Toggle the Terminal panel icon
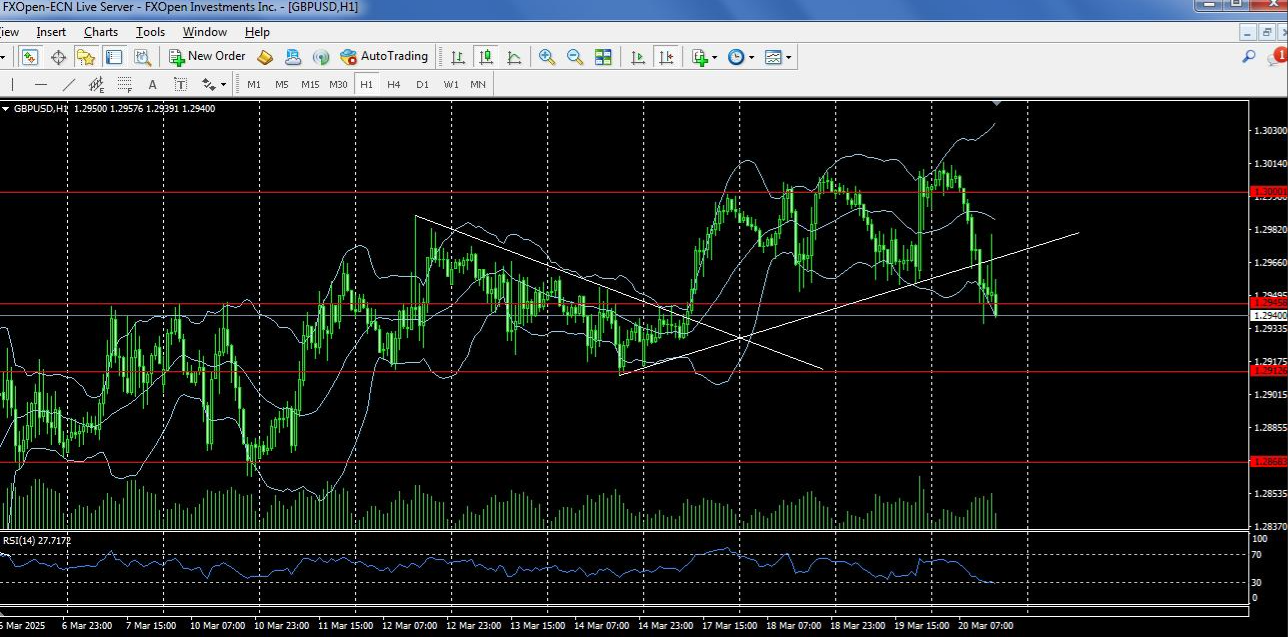The width and height of the screenshot is (1288, 637). pyautogui.click(x=114, y=57)
